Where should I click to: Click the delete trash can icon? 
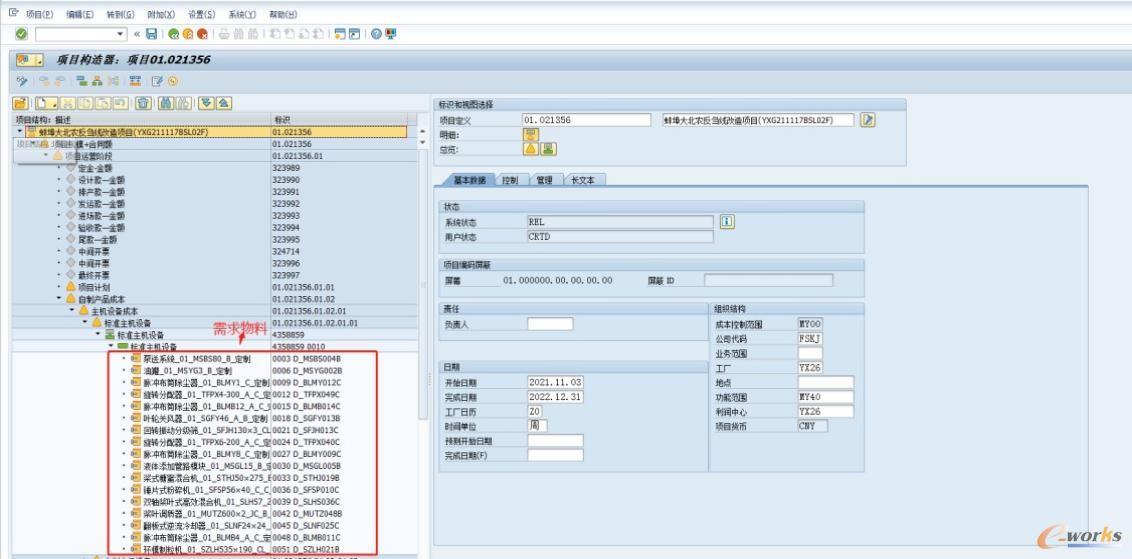tap(143, 103)
